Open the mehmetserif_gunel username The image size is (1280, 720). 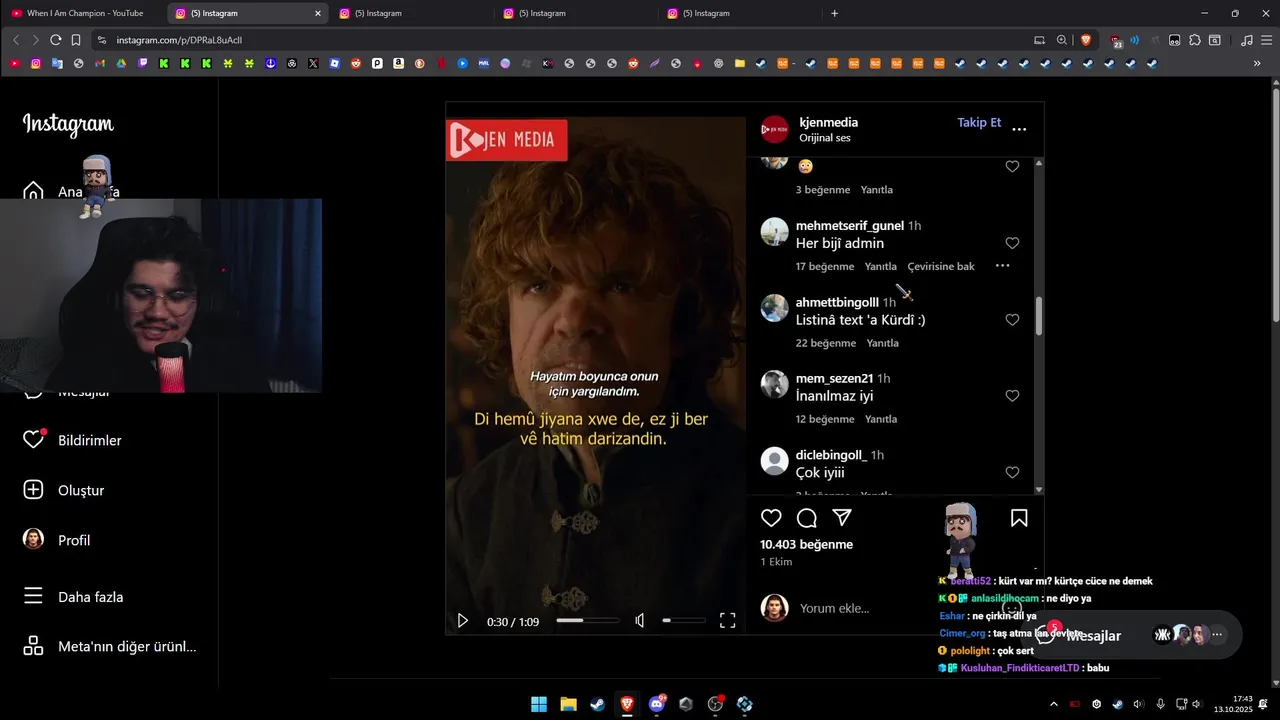pyautogui.click(x=850, y=226)
